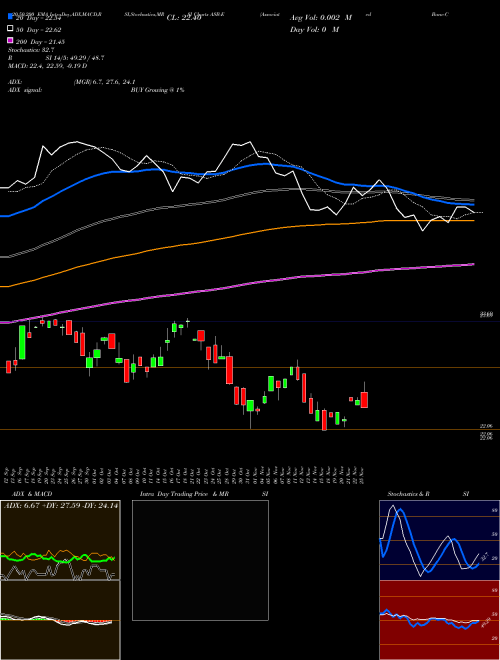Open the MACD mini chart below ADX
Screen dimensions: 500x660
[x=60, y=620]
